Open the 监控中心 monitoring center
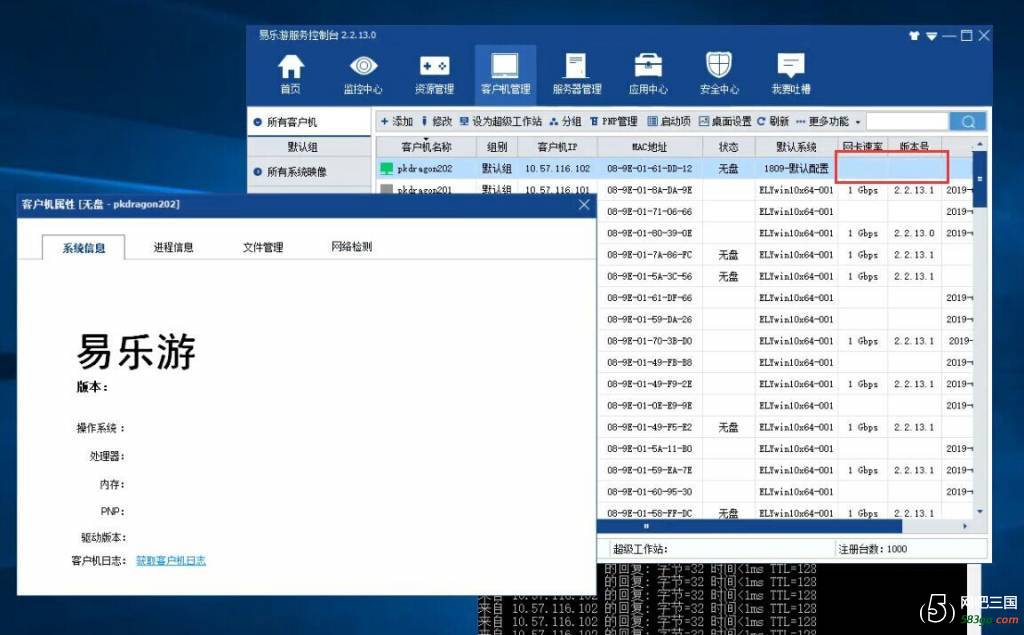 (363, 75)
